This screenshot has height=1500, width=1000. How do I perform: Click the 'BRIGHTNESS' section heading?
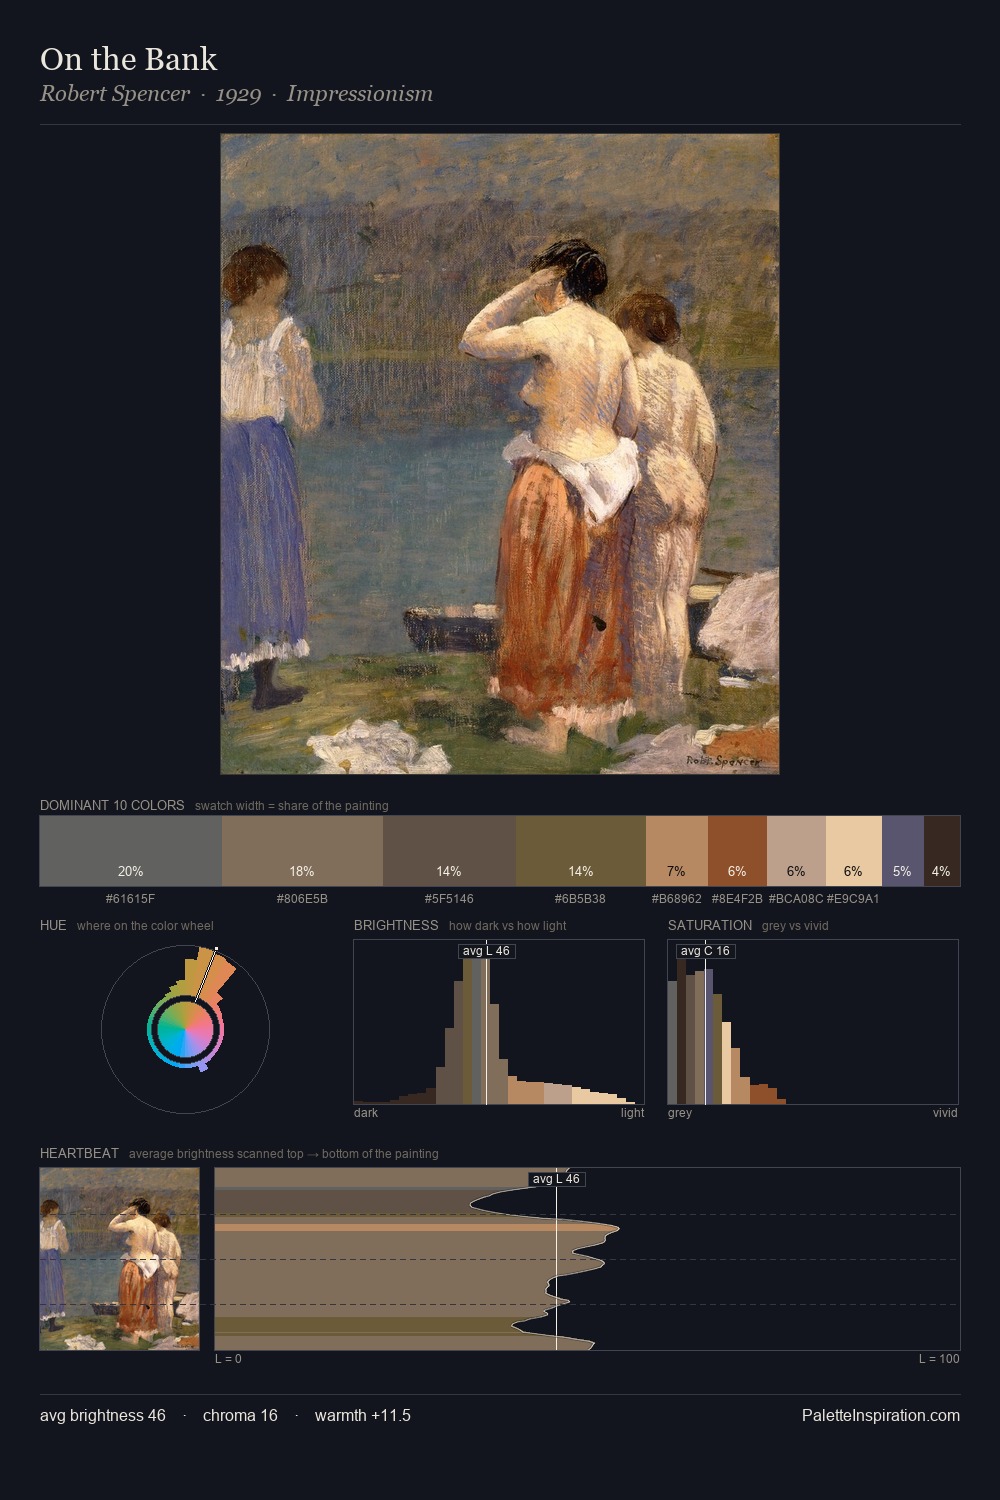396,925
